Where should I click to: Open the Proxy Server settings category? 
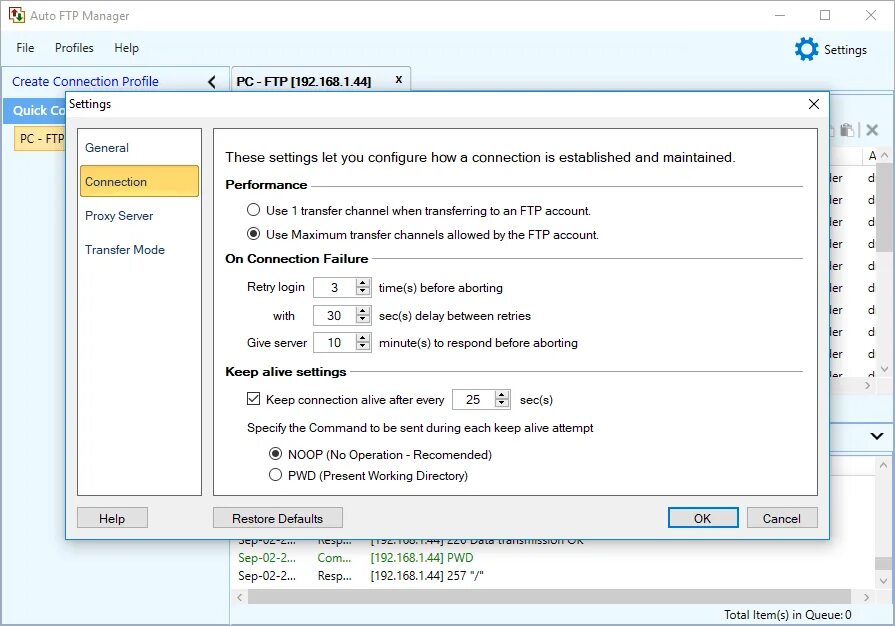click(139, 216)
